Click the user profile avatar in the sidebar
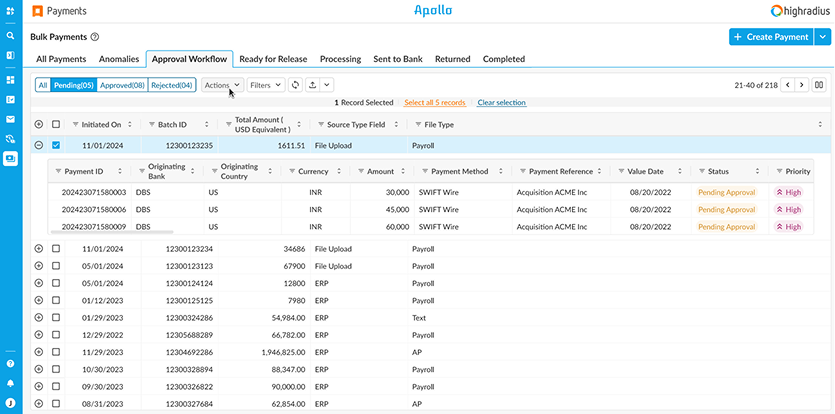 point(10,402)
